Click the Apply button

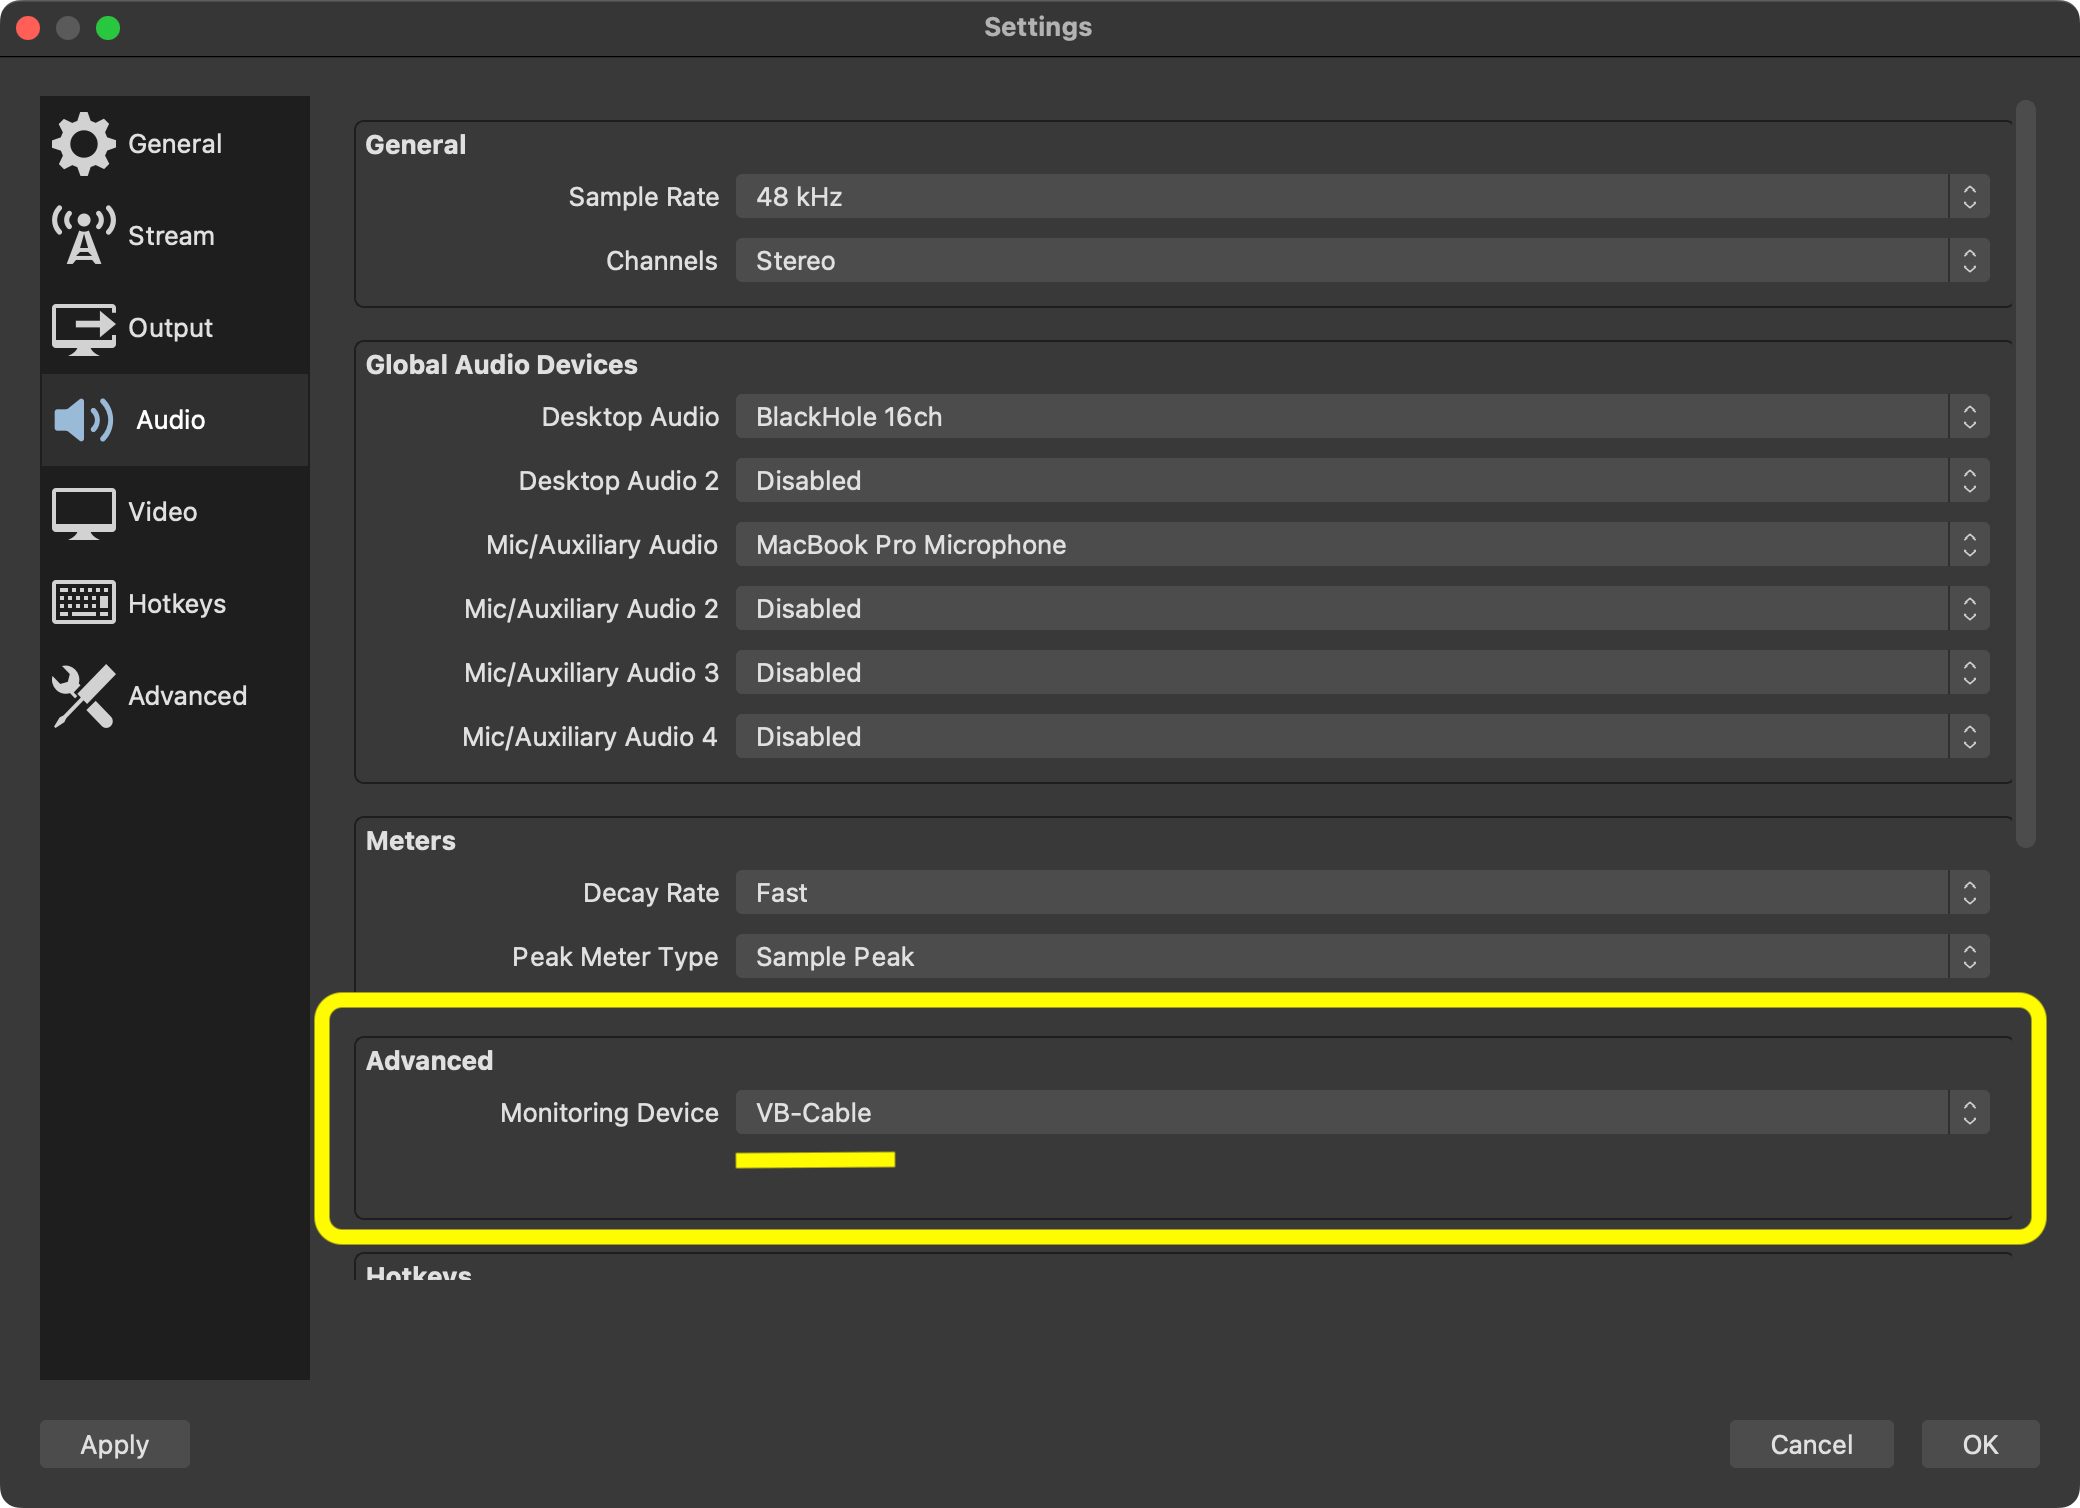point(114,1443)
